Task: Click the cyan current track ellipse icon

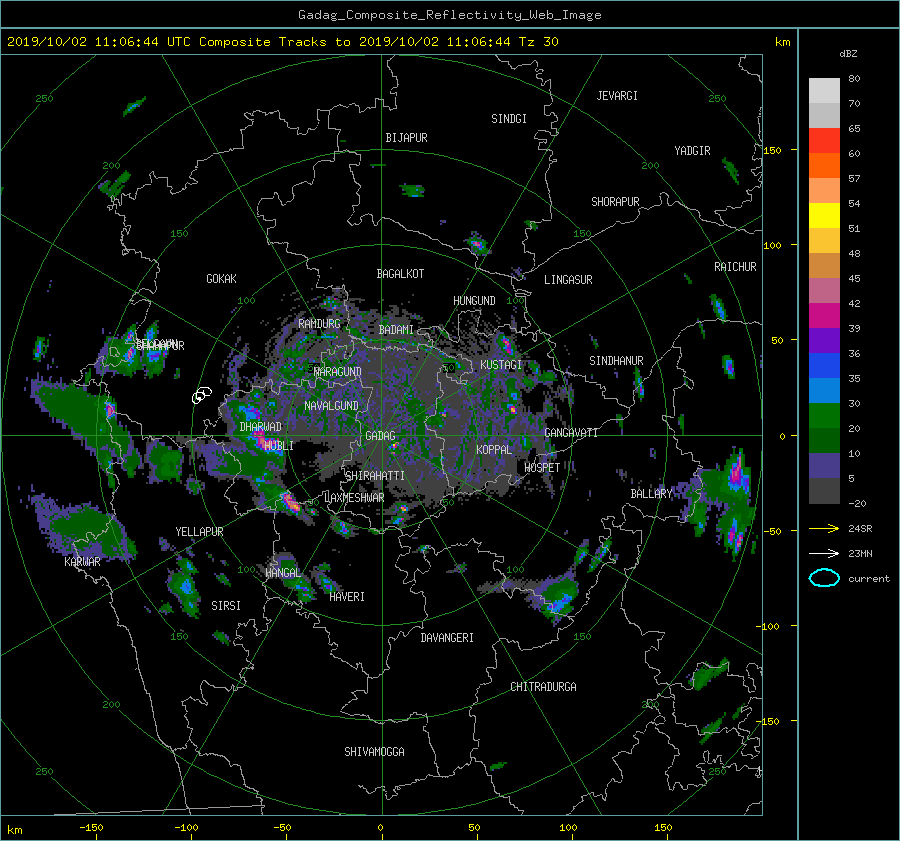Action: (824, 578)
